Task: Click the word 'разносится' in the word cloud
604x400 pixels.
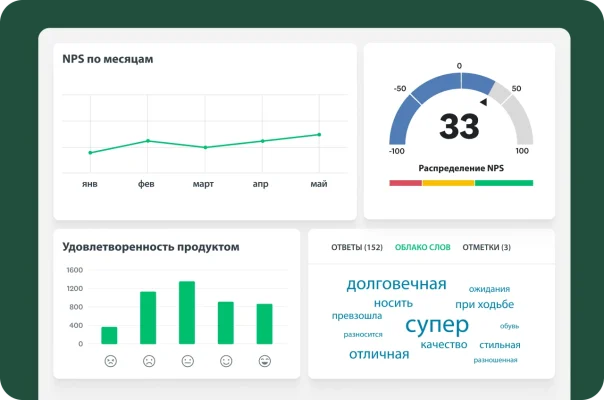Action: pyautogui.click(x=363, y=334)
